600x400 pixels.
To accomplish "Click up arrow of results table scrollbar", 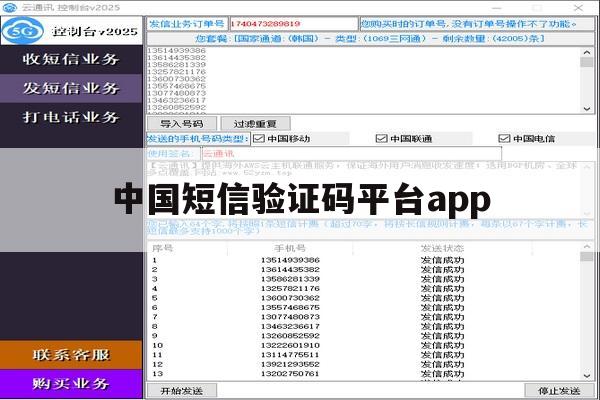I will [587, 247].
